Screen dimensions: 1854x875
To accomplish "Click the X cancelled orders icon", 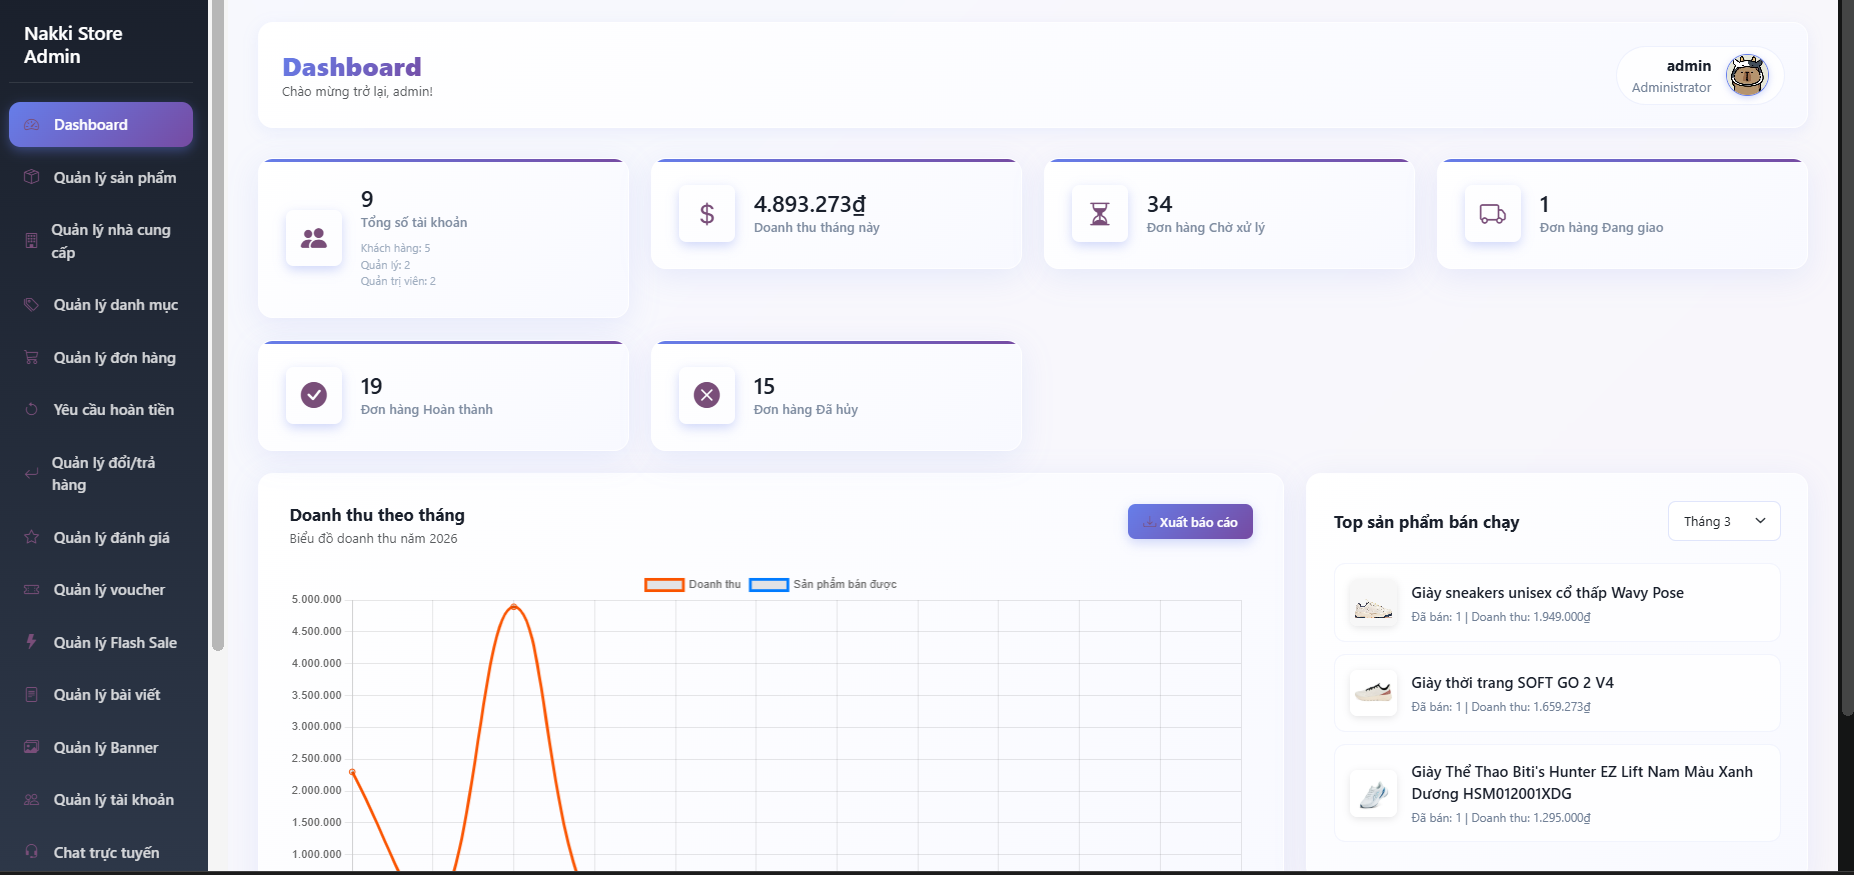I will [707, 396].
